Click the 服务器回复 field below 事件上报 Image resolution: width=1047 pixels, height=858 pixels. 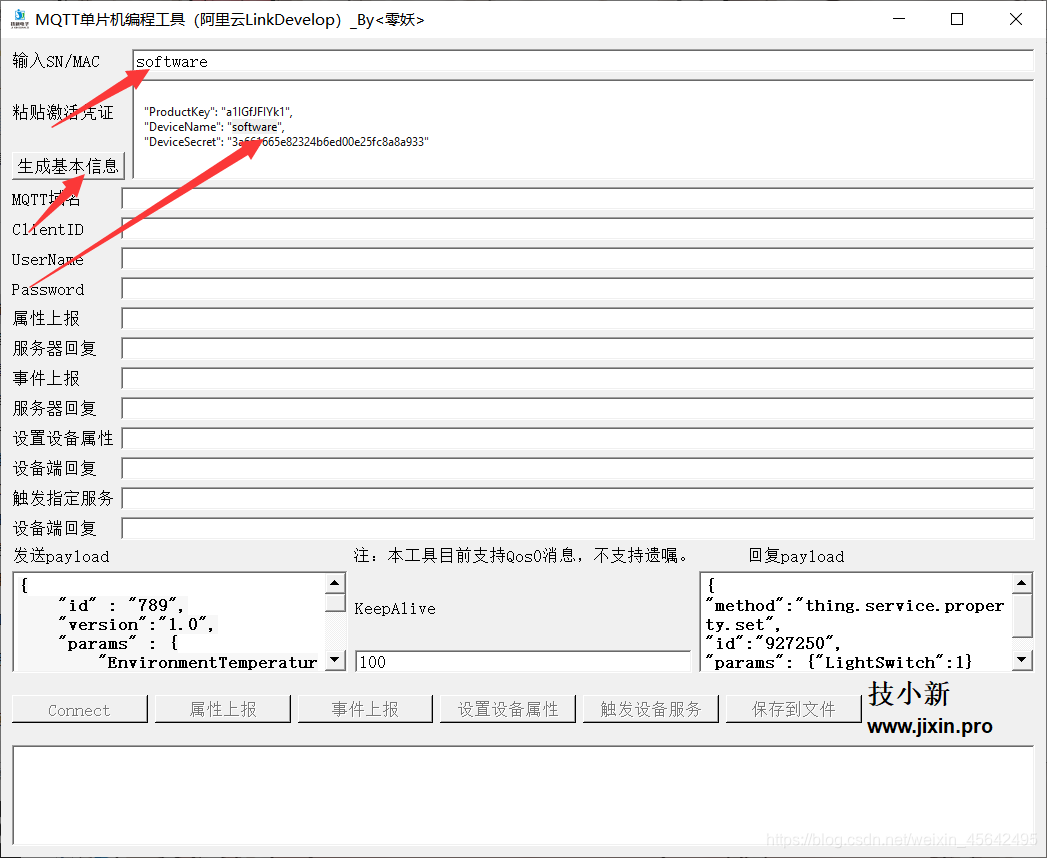click(578, 409)
